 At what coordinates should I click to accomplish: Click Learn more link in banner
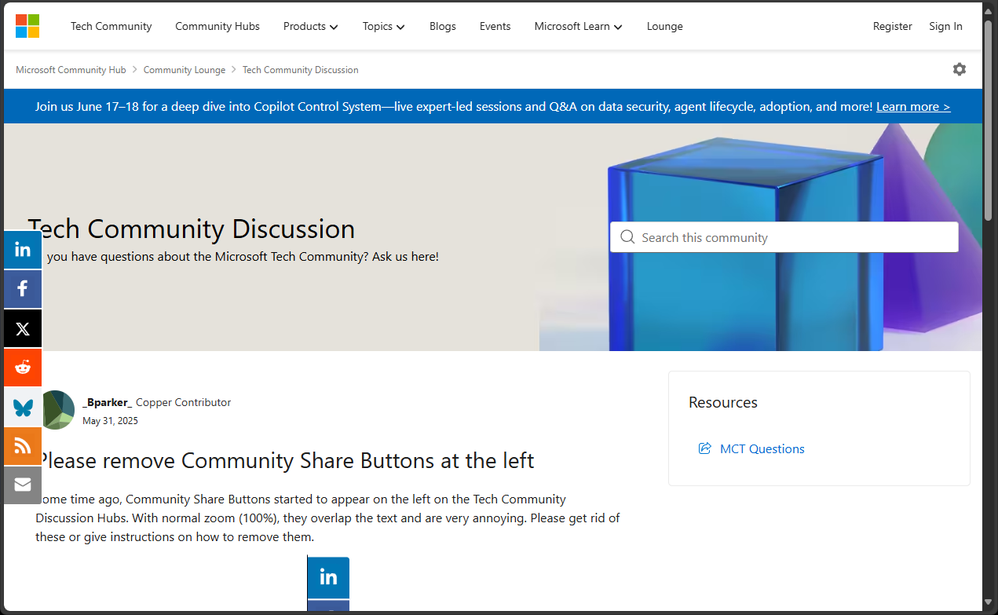point(913,106)
